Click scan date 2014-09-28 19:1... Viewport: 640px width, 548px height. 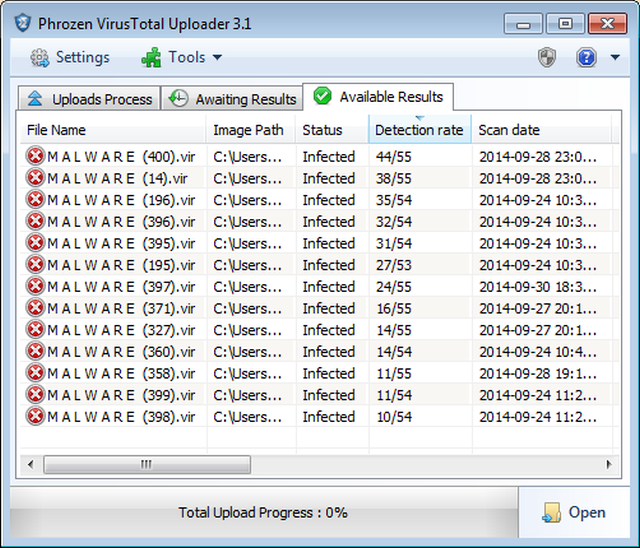pyautogui.click(x=538, y=373)
